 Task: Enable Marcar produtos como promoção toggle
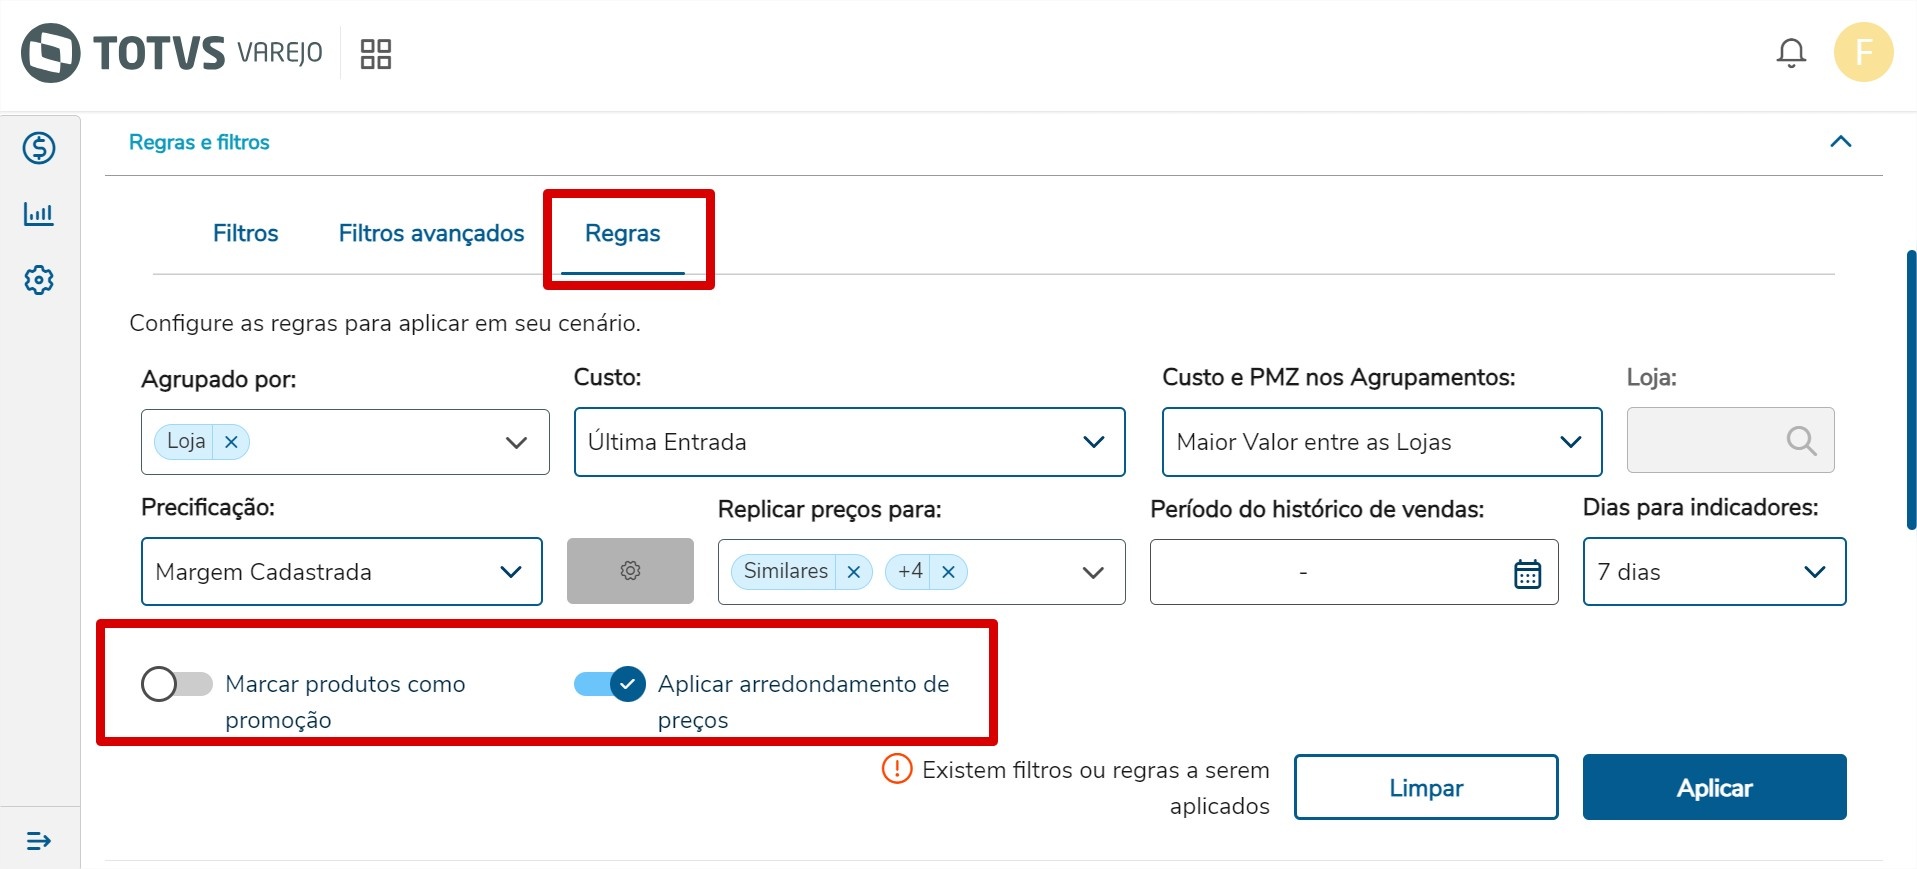(177, 684)
